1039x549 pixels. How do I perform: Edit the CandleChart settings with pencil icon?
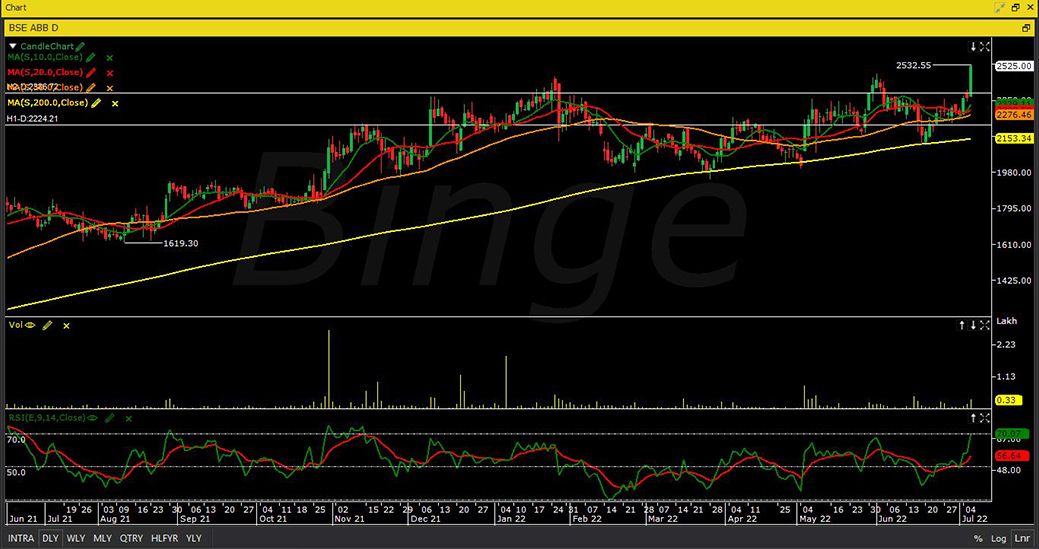80,46
